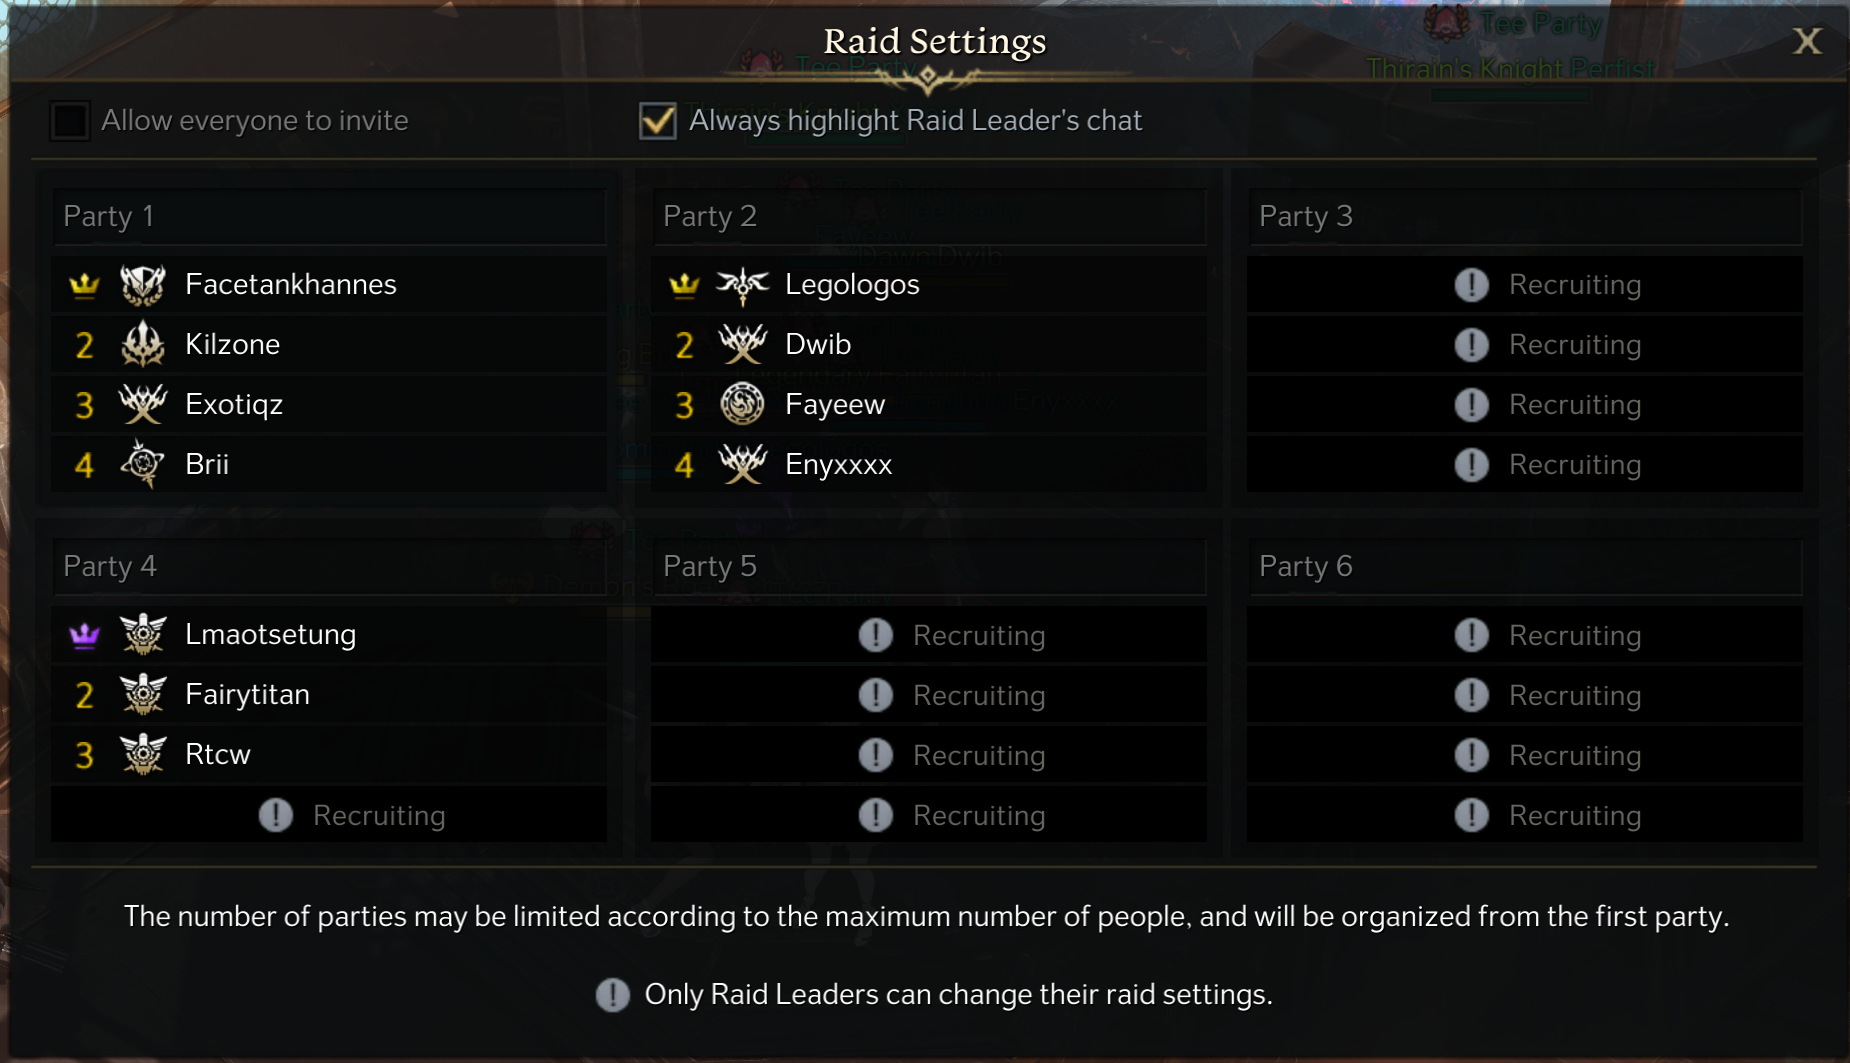The width and height of the screenshot is (1850, 1063).
Task: Click Kilzone's class icon
Action: (x=143, y=345)
